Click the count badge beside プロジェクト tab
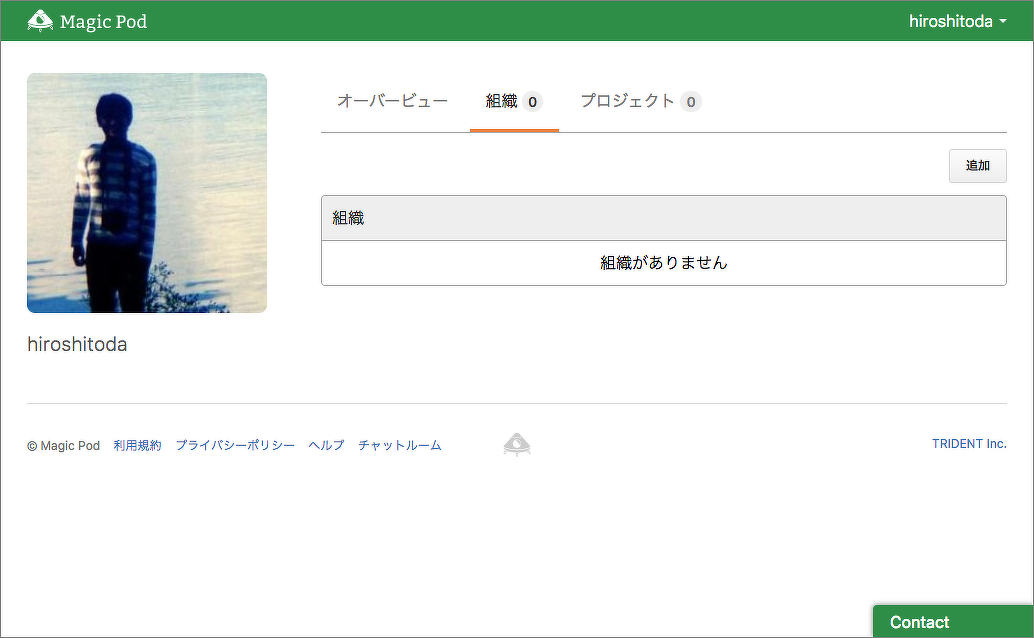This screenshot has height=638, width=1034. click(x=691, y=102)
